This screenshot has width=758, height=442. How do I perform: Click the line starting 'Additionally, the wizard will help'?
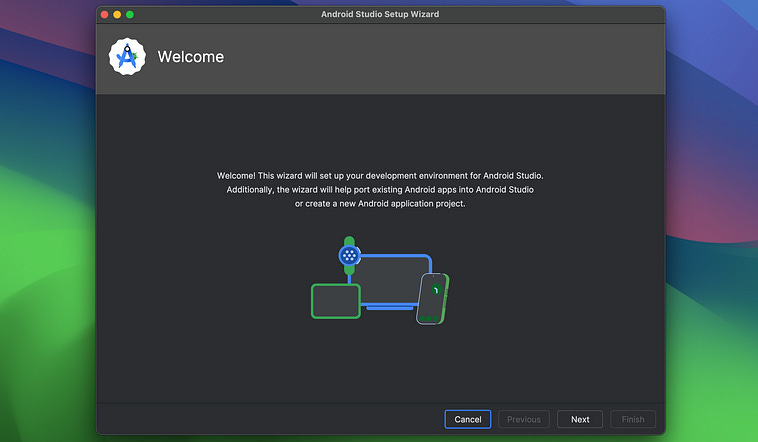[380, 190]
